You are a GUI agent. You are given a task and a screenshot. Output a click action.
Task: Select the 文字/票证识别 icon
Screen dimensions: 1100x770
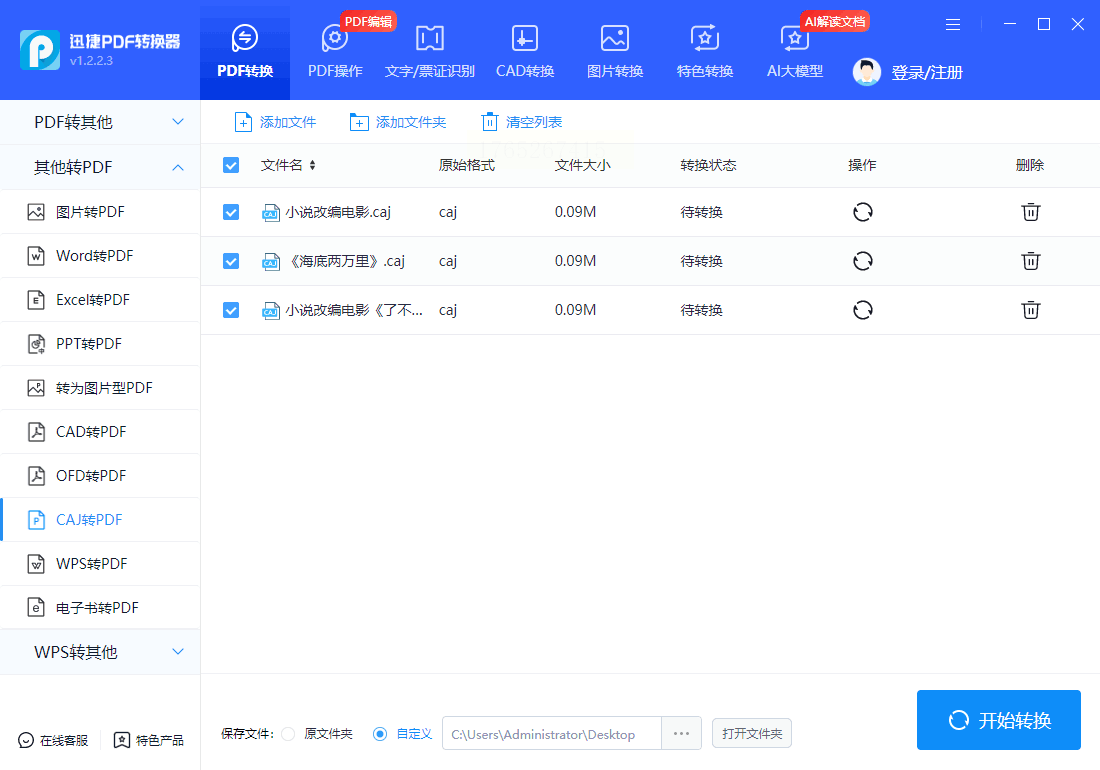[429, 40]
